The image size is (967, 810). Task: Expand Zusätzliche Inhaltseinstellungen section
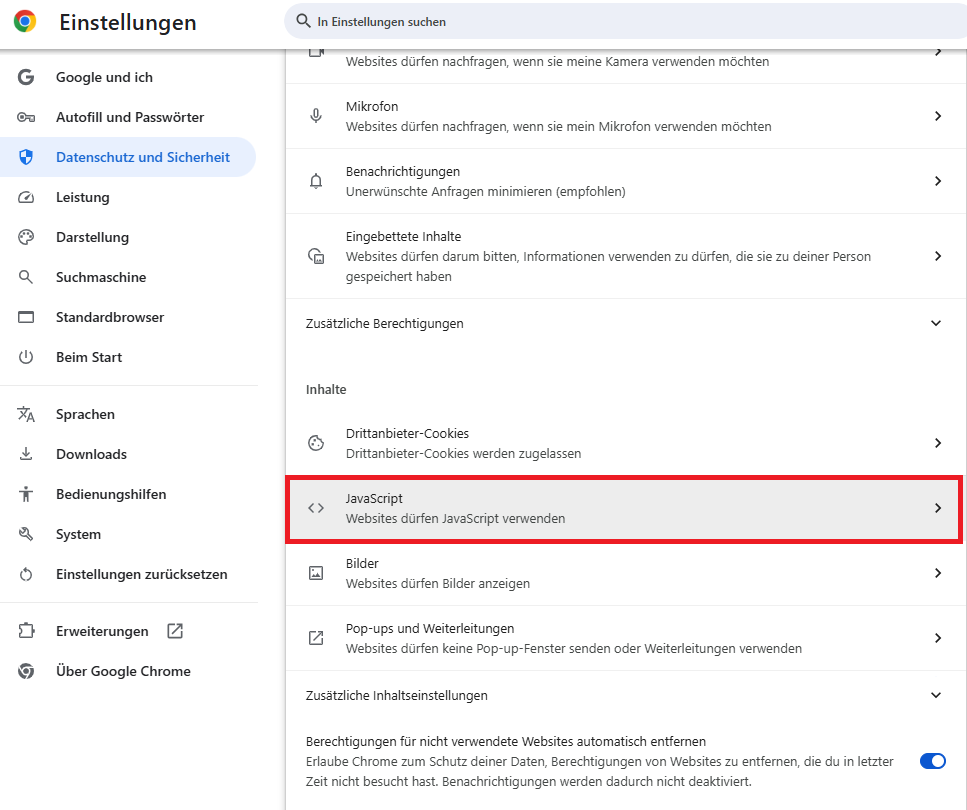pyautogui.click(x=936, y=695)
